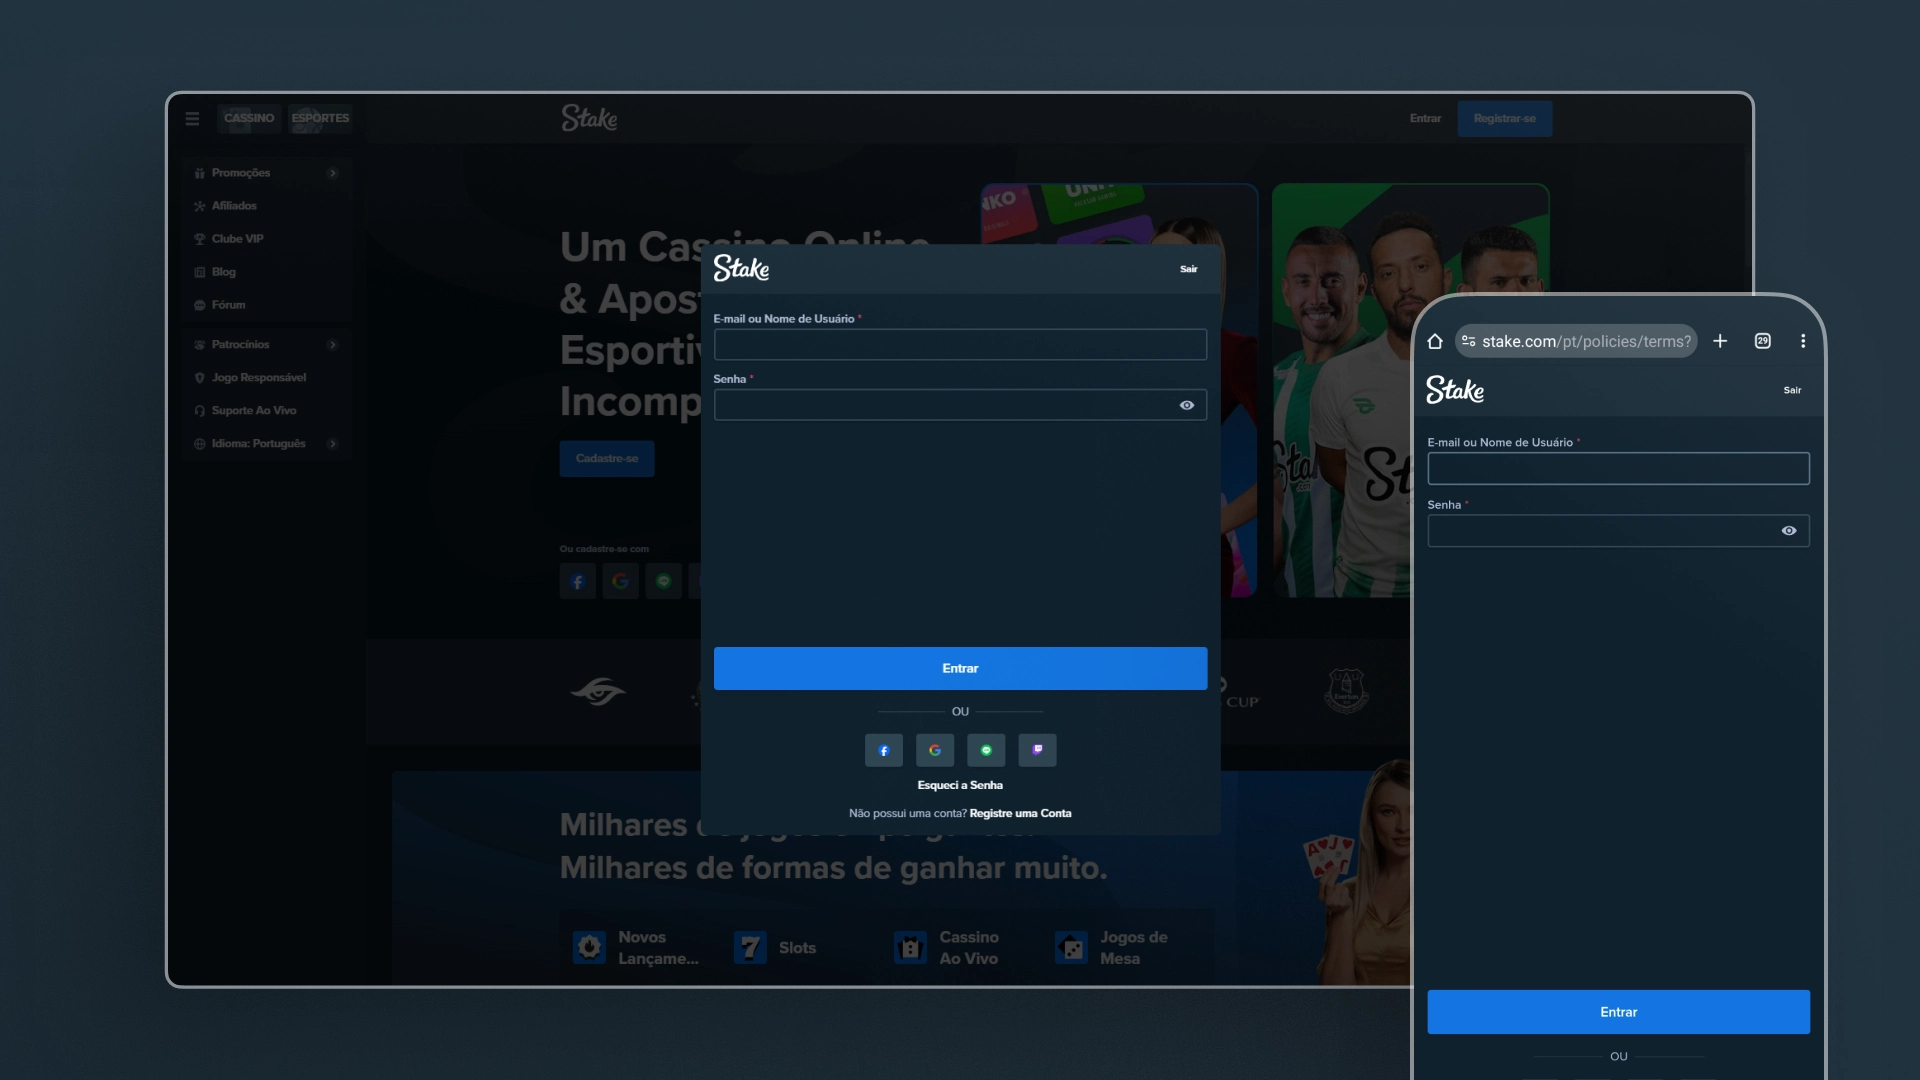Viewport: 1920px width, 1080px height.
Task: Log in with Line in the dialog
Action: coord(986,750)
